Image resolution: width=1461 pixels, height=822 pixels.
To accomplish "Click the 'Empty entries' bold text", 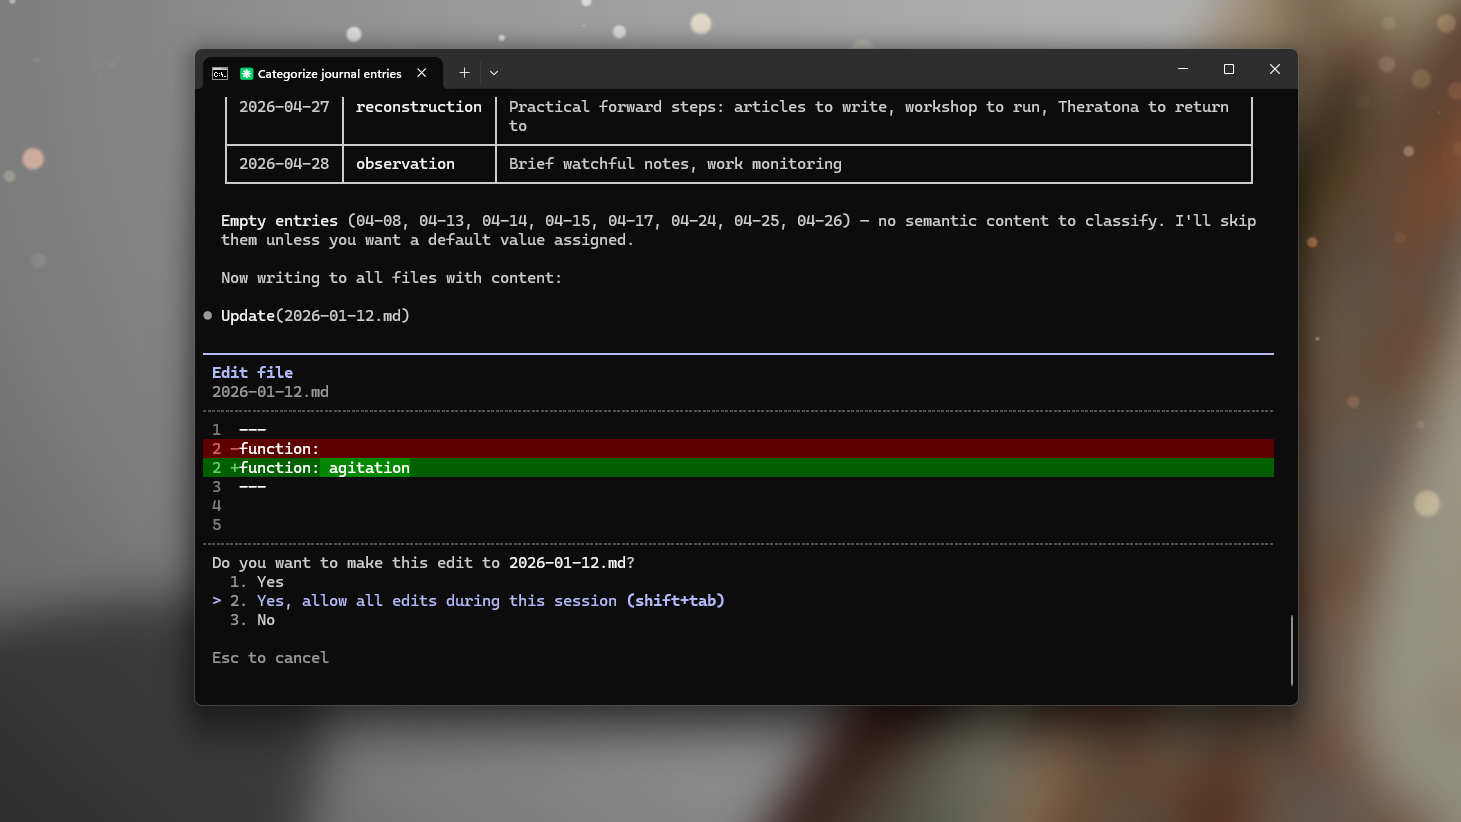I will tap(279, 221).
